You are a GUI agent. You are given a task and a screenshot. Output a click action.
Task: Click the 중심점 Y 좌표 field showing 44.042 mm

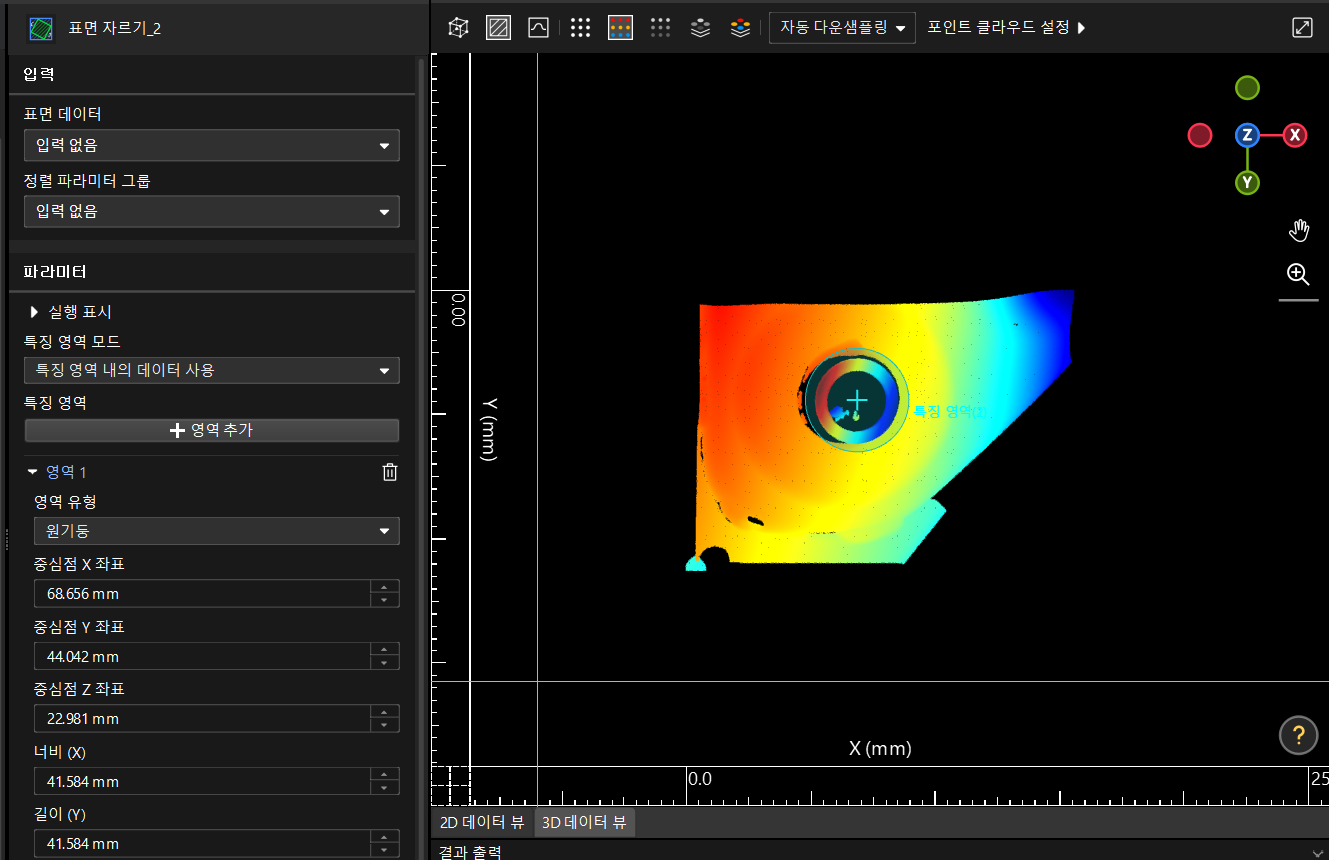click(x=202, y=656)
